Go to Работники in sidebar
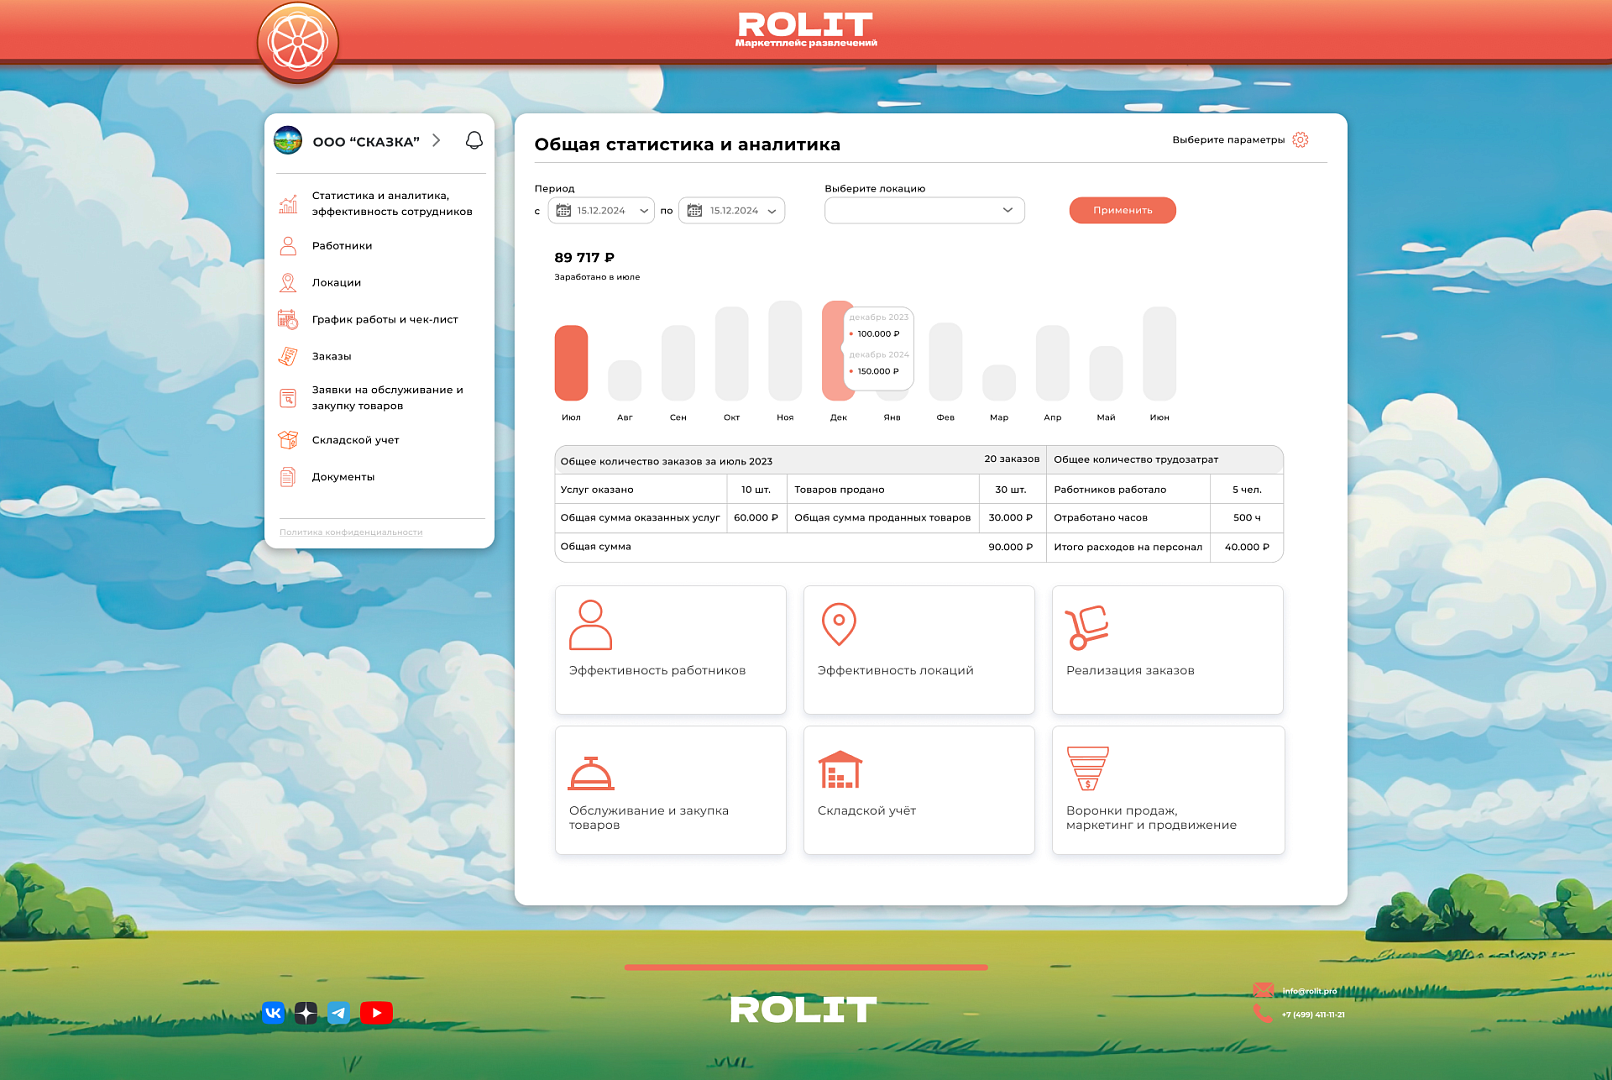 [342, 246]
